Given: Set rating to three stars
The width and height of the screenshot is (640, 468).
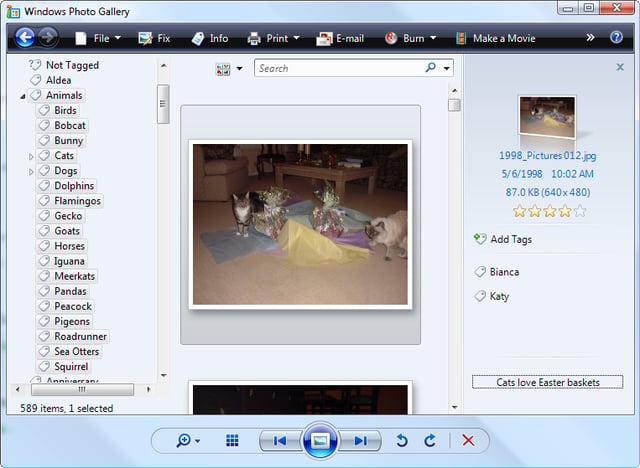Looking at the screenshot, I should pyautogui.click(x=550, y=211).
